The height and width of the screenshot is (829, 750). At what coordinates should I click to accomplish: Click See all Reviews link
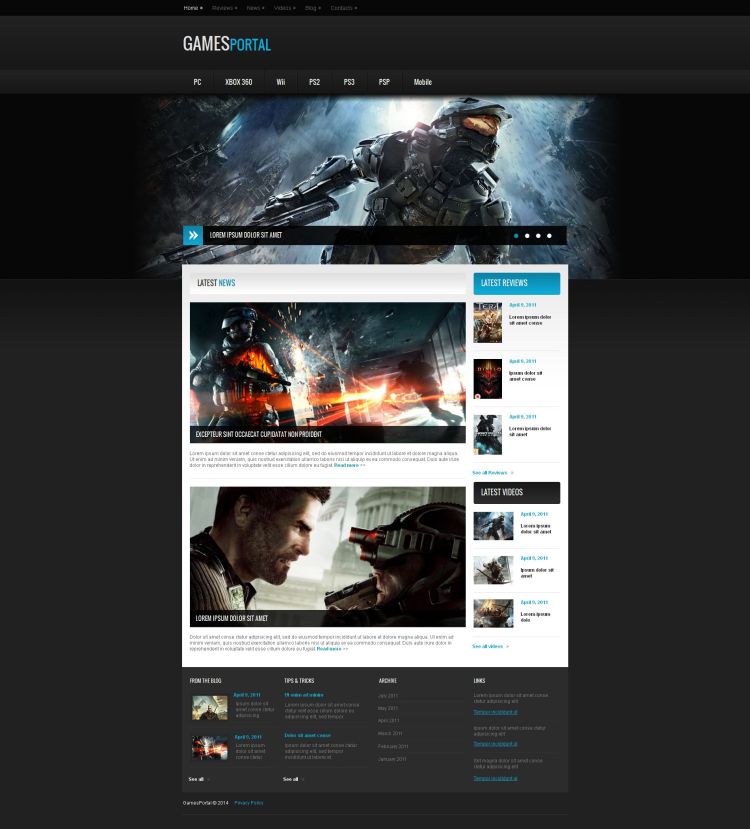(493, 473)
